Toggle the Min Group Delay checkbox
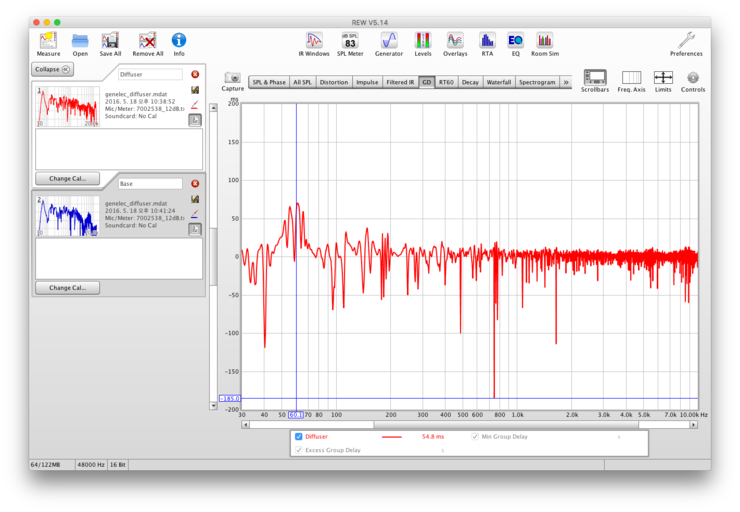 [x=475, y=437]
